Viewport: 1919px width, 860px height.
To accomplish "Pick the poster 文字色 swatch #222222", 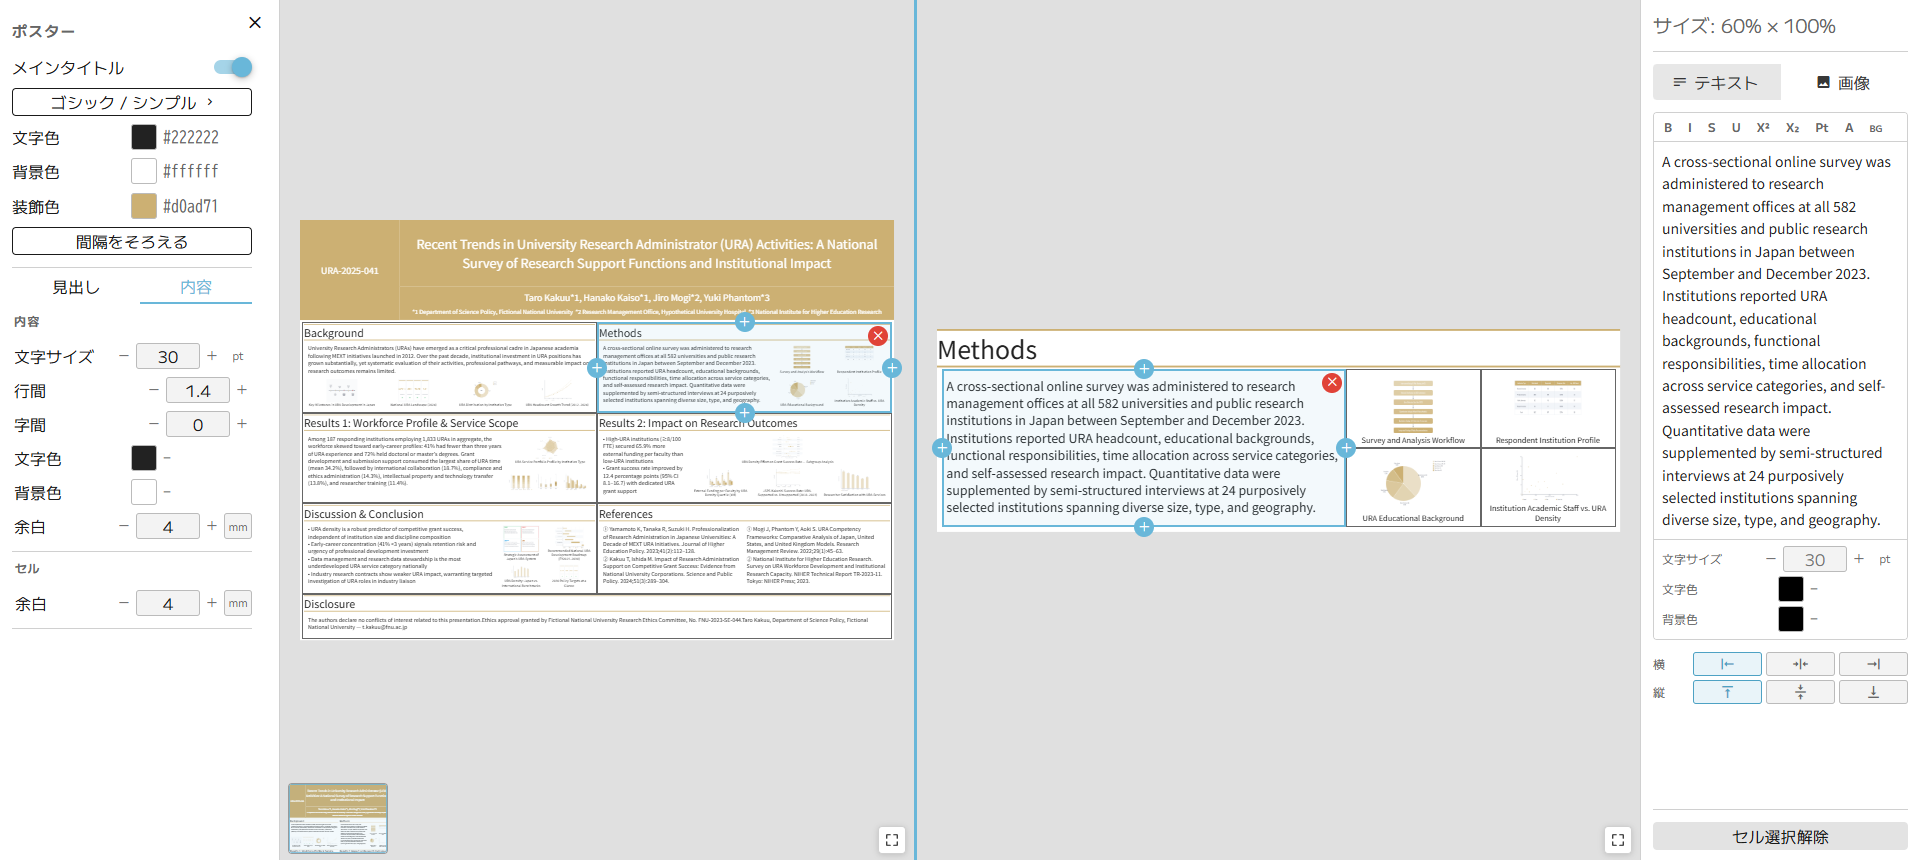I will (144, 137).
